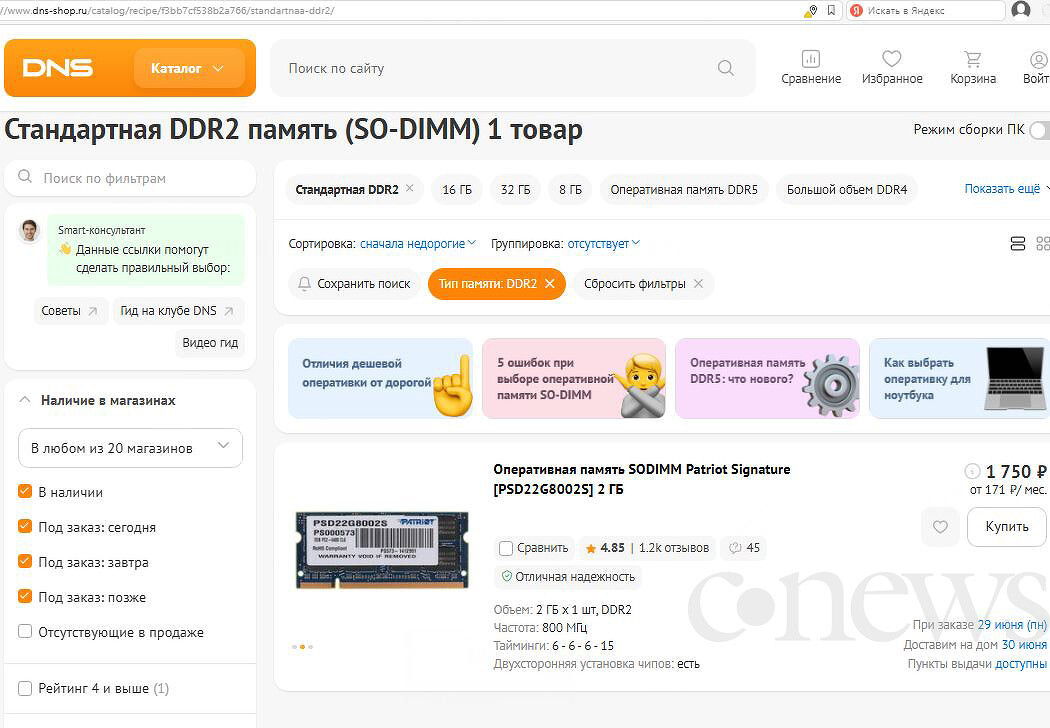Click the 29 июня (пн) pickup date link
The image size is (1050, 728).
tap(1012, 625)
